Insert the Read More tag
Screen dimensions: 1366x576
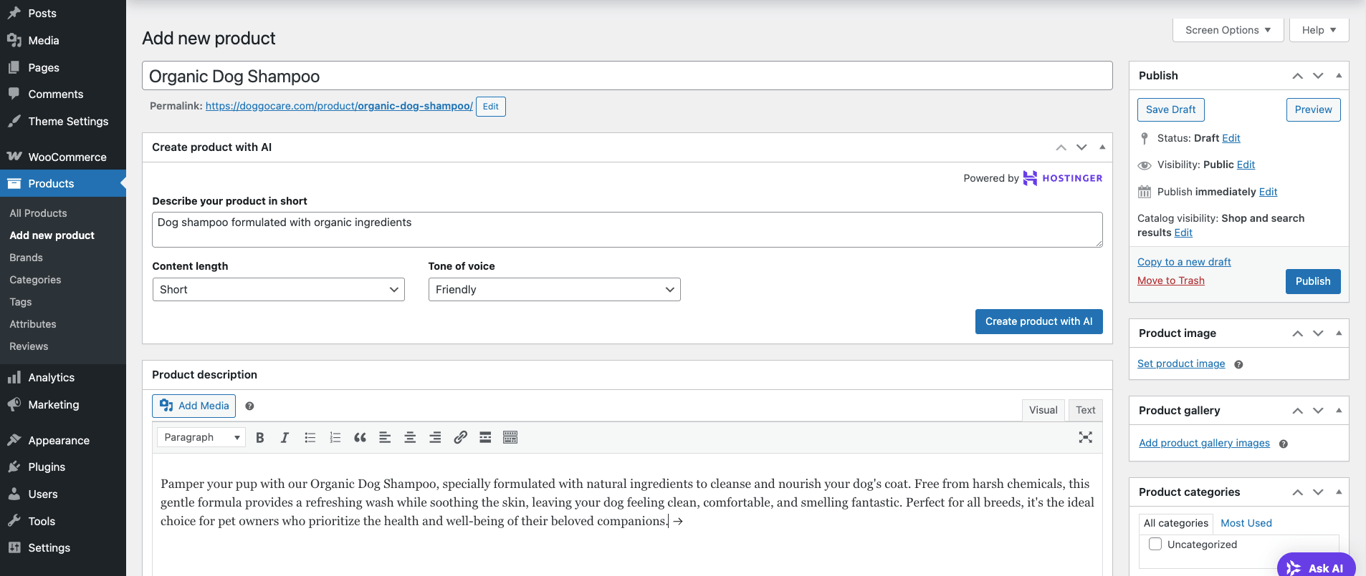485,437
